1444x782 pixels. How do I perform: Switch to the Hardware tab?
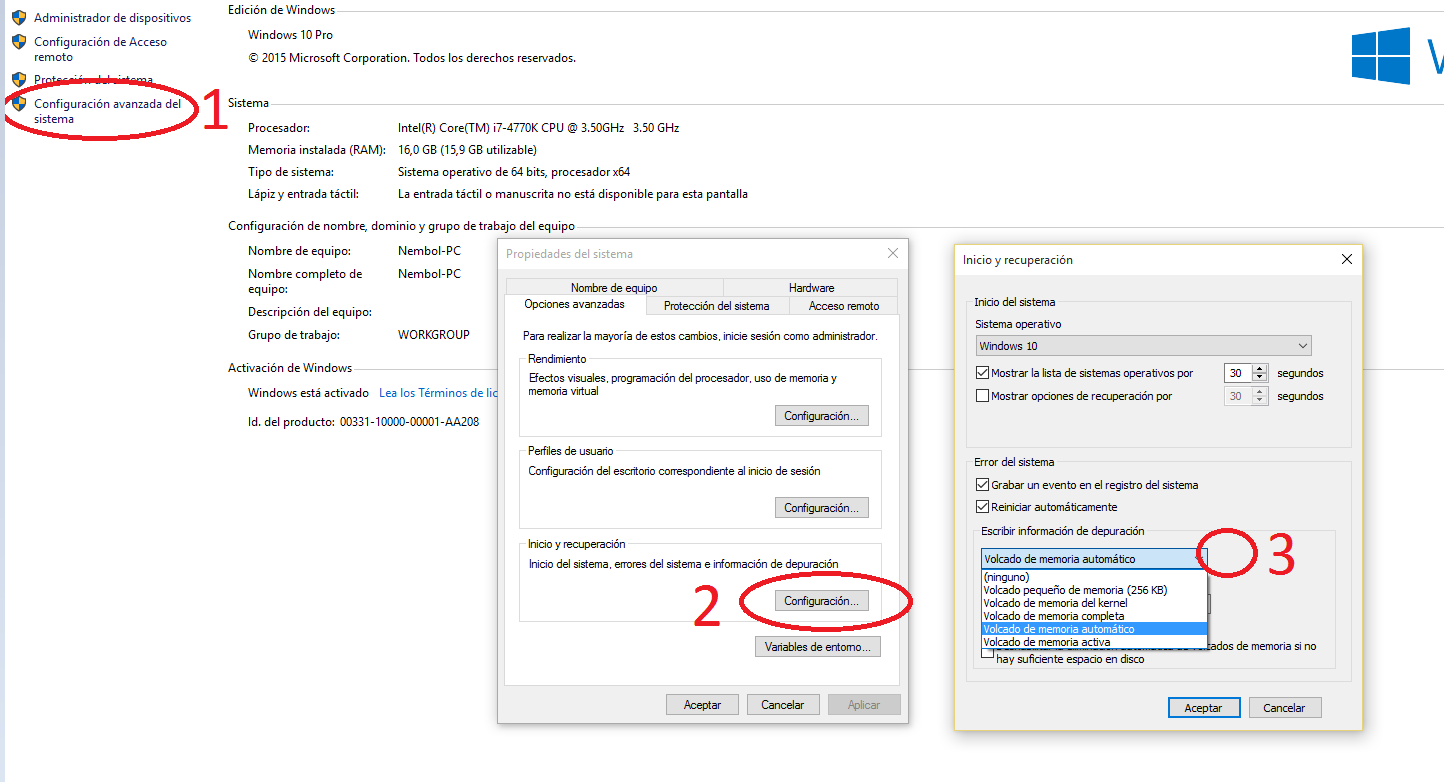tap(811, 288)
